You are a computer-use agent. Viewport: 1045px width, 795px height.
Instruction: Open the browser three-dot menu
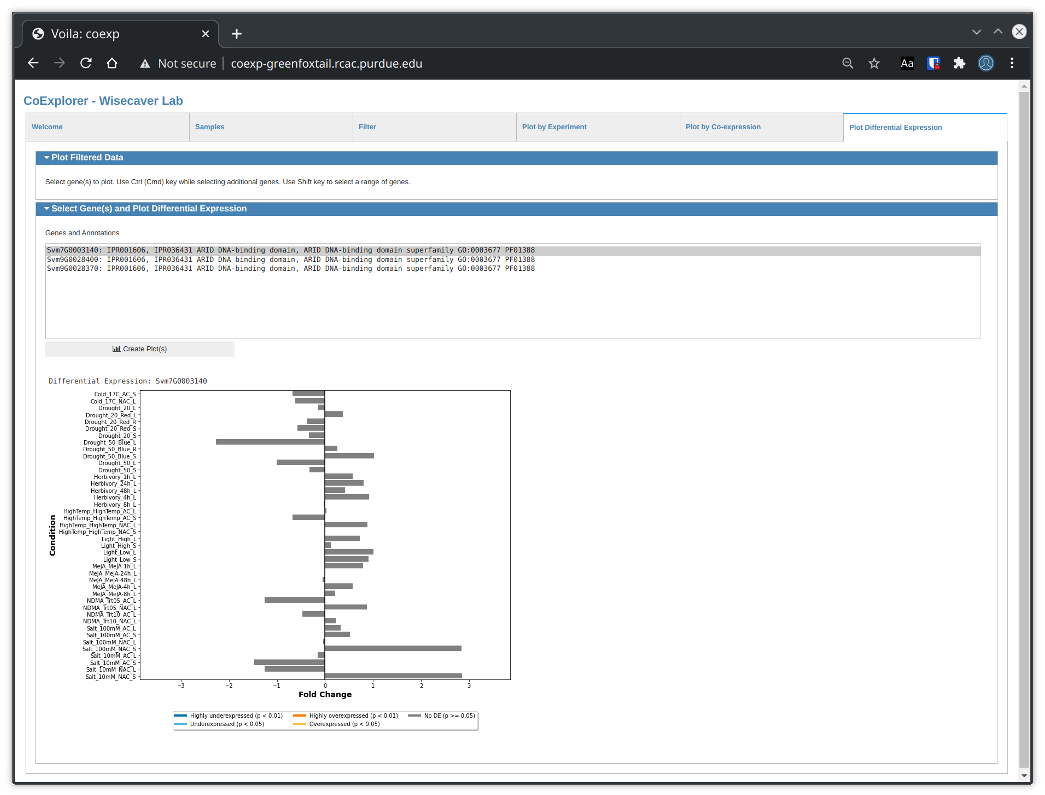(x=1012, y=63)
